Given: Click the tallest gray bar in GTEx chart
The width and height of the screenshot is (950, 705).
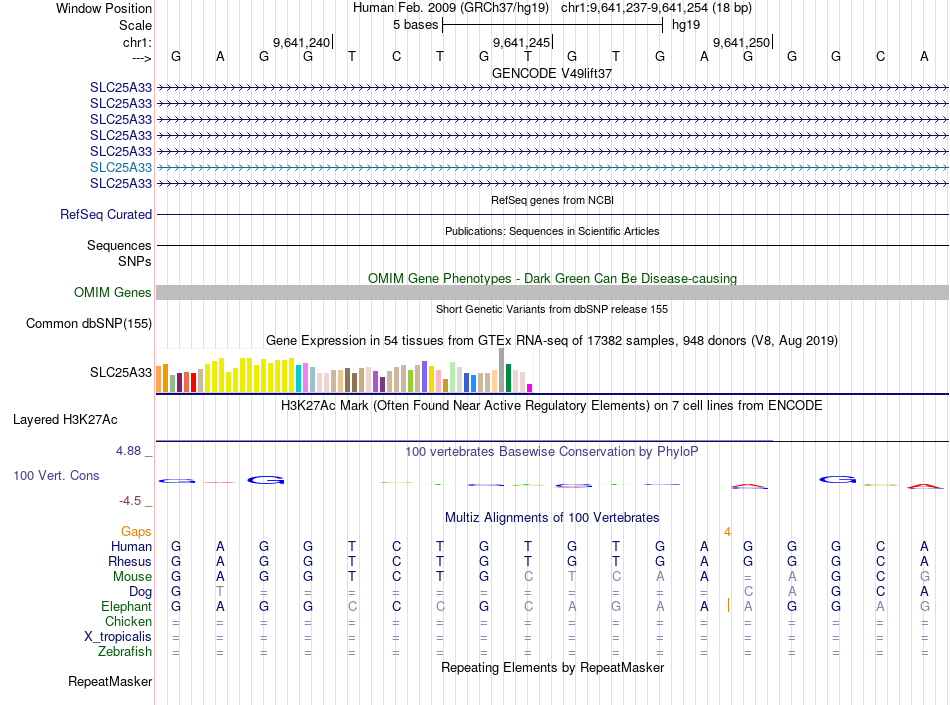Looking at the screenshot, I should tap(501, 370).
